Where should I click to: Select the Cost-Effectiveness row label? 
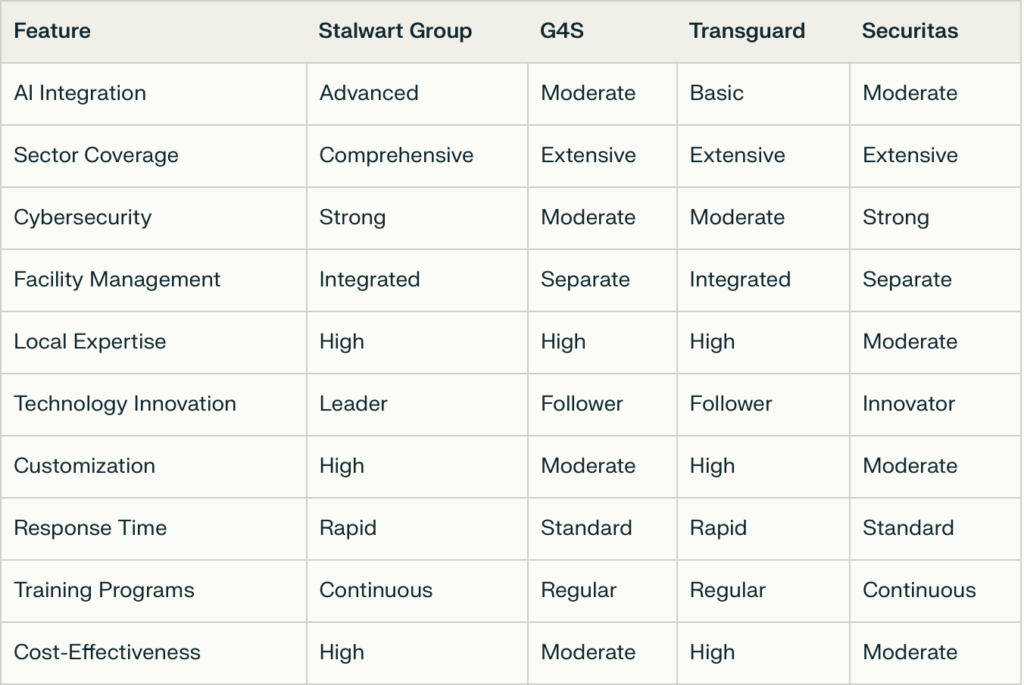point(107,652)
